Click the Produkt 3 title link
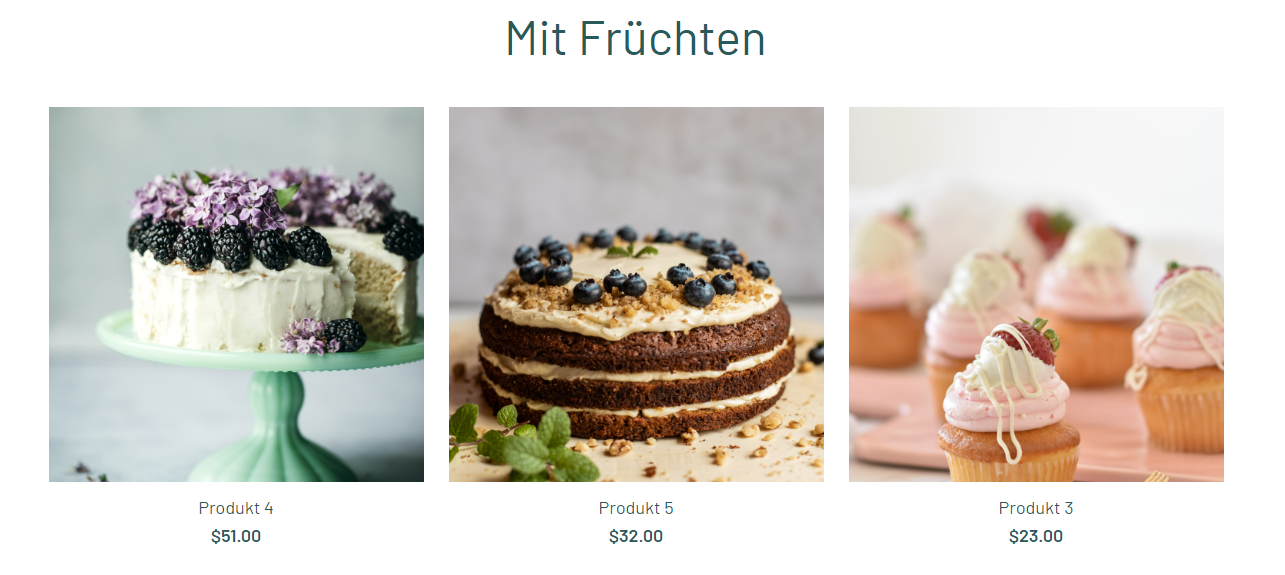The image size is (1285, 575). (1036, 508)
